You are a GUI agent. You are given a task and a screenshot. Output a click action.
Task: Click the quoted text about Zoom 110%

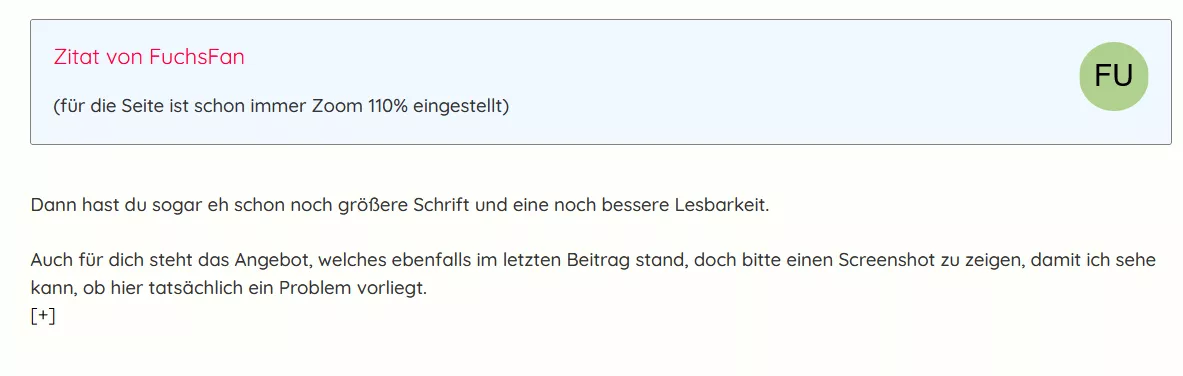(x=281, y=106)
